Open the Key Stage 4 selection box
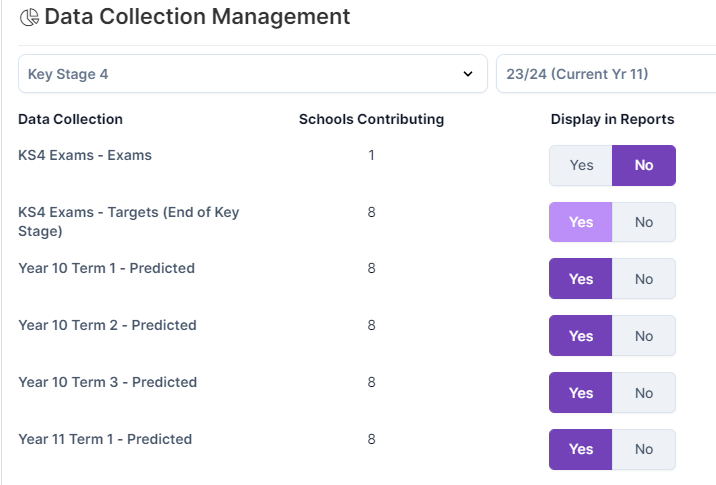Image resolution: width=716 pixels, height=485 pixels. click(x=240, y=74)
